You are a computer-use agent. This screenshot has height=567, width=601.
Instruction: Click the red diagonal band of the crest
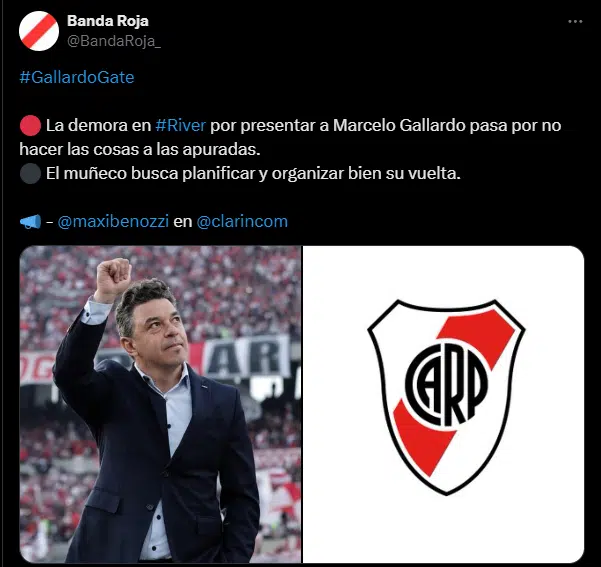click(x=454, y=391)
